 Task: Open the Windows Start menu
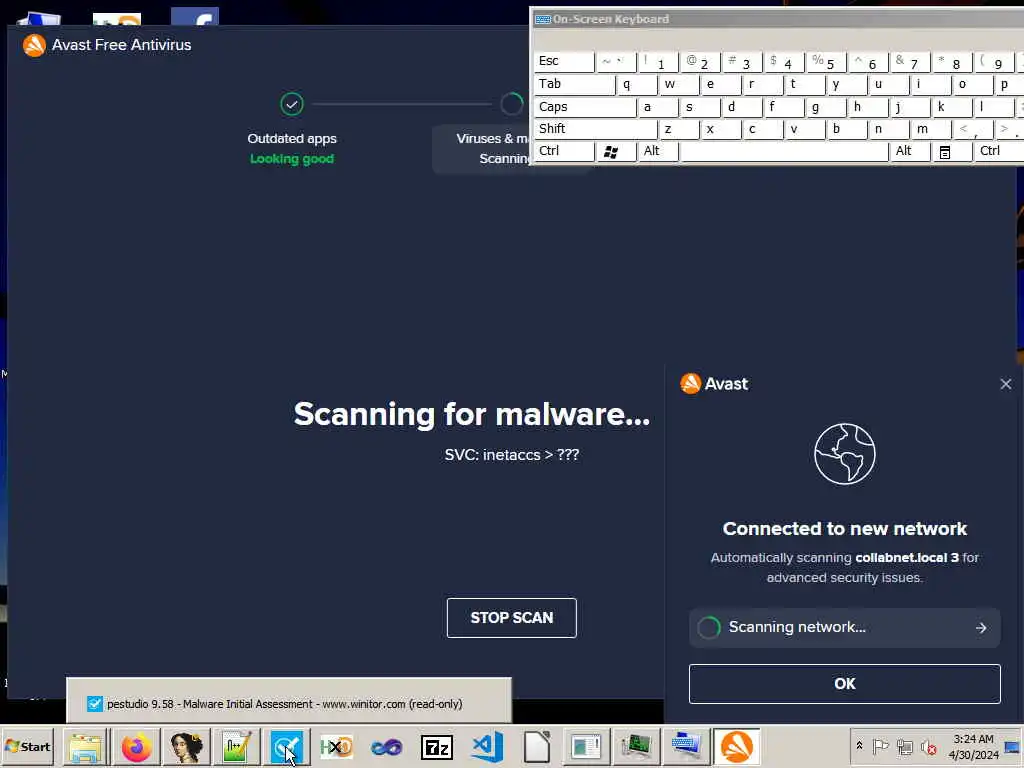[x=28, y=746]
